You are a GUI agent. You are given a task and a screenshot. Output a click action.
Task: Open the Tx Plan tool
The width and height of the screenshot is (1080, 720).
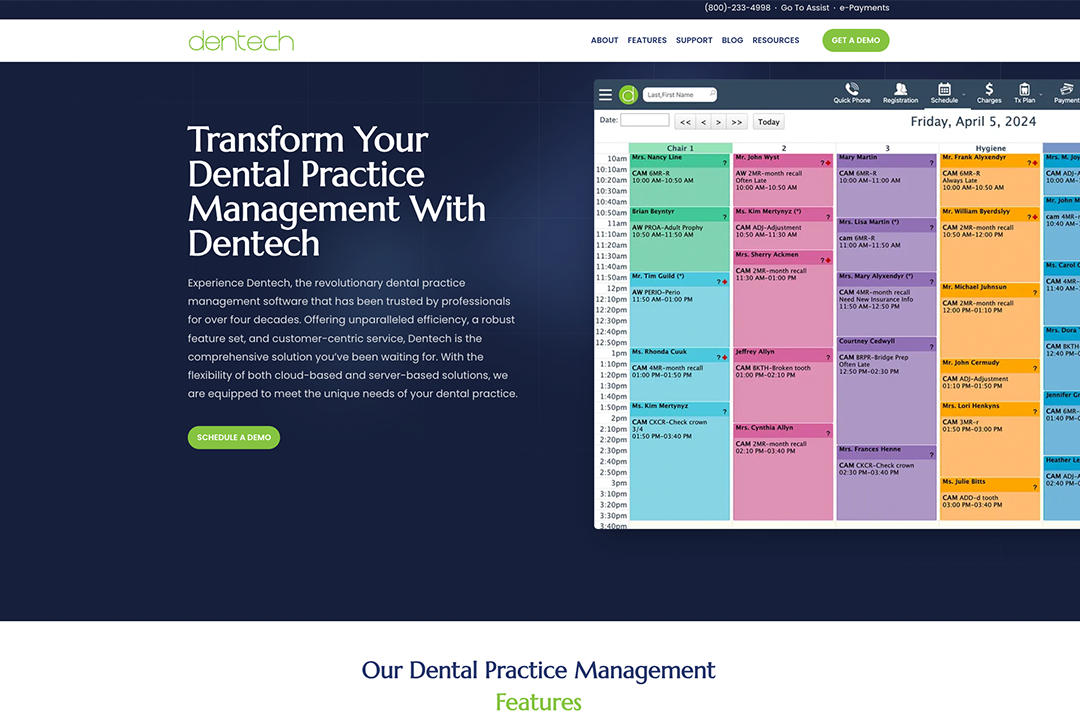[x=1024, y=93]
